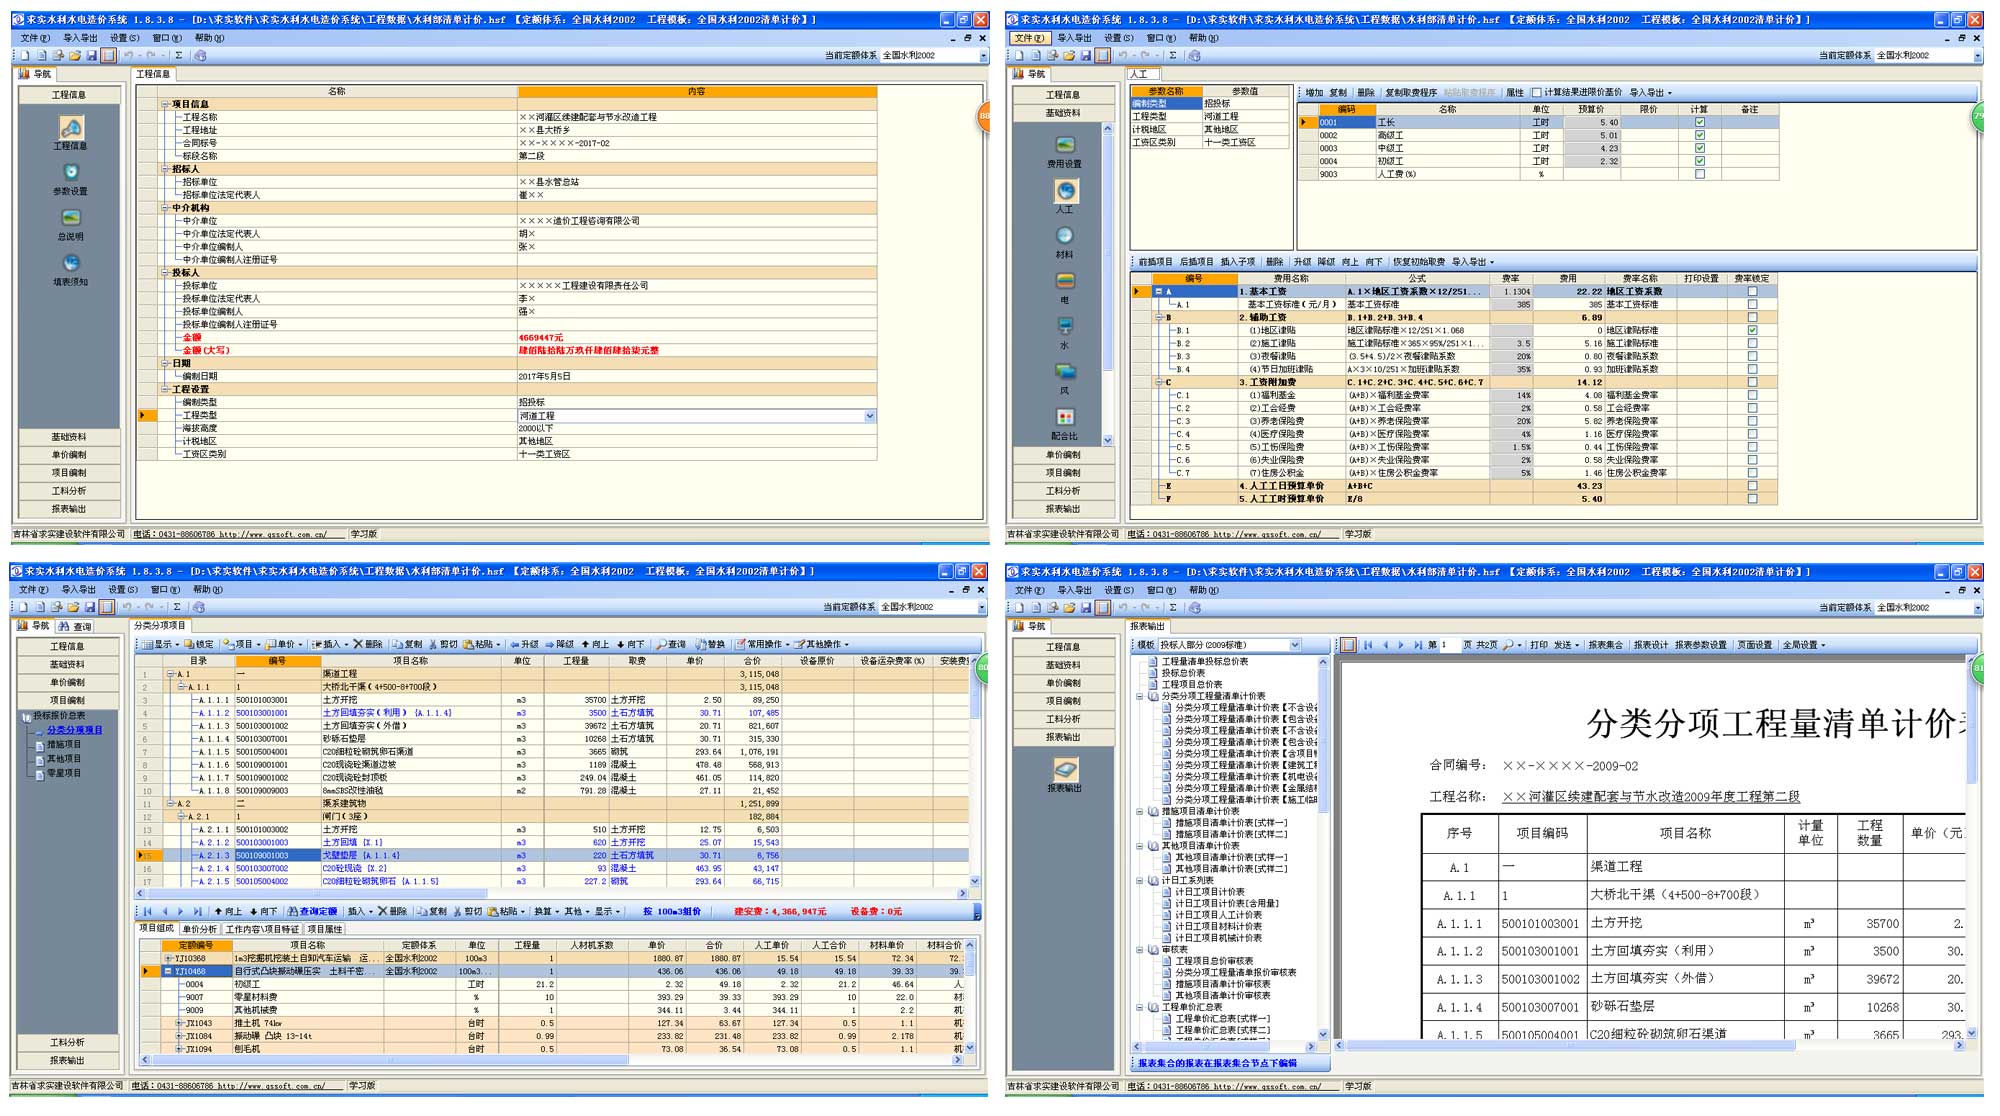Collapse the A.2 tree node
This screenshot has width=2000, height=1116.
tap(170, 804)
